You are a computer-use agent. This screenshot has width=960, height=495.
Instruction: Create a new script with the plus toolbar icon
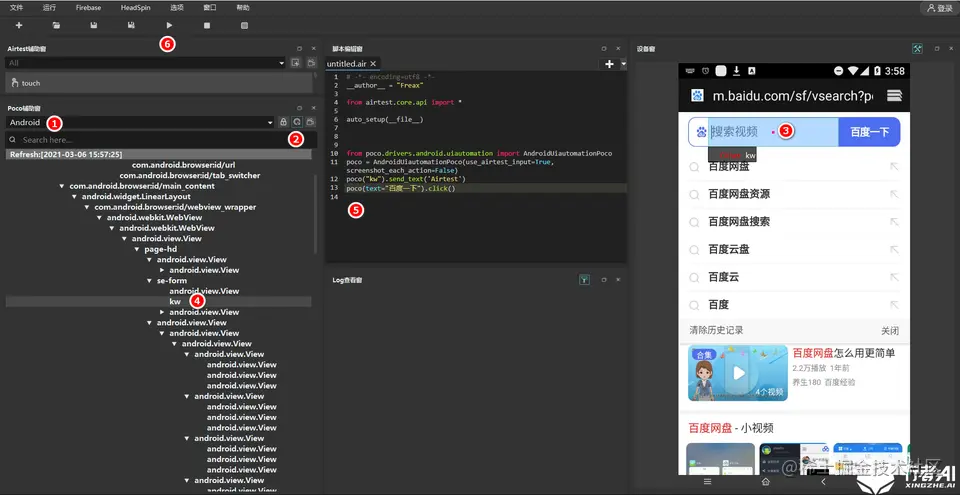(x=19, y=26)
